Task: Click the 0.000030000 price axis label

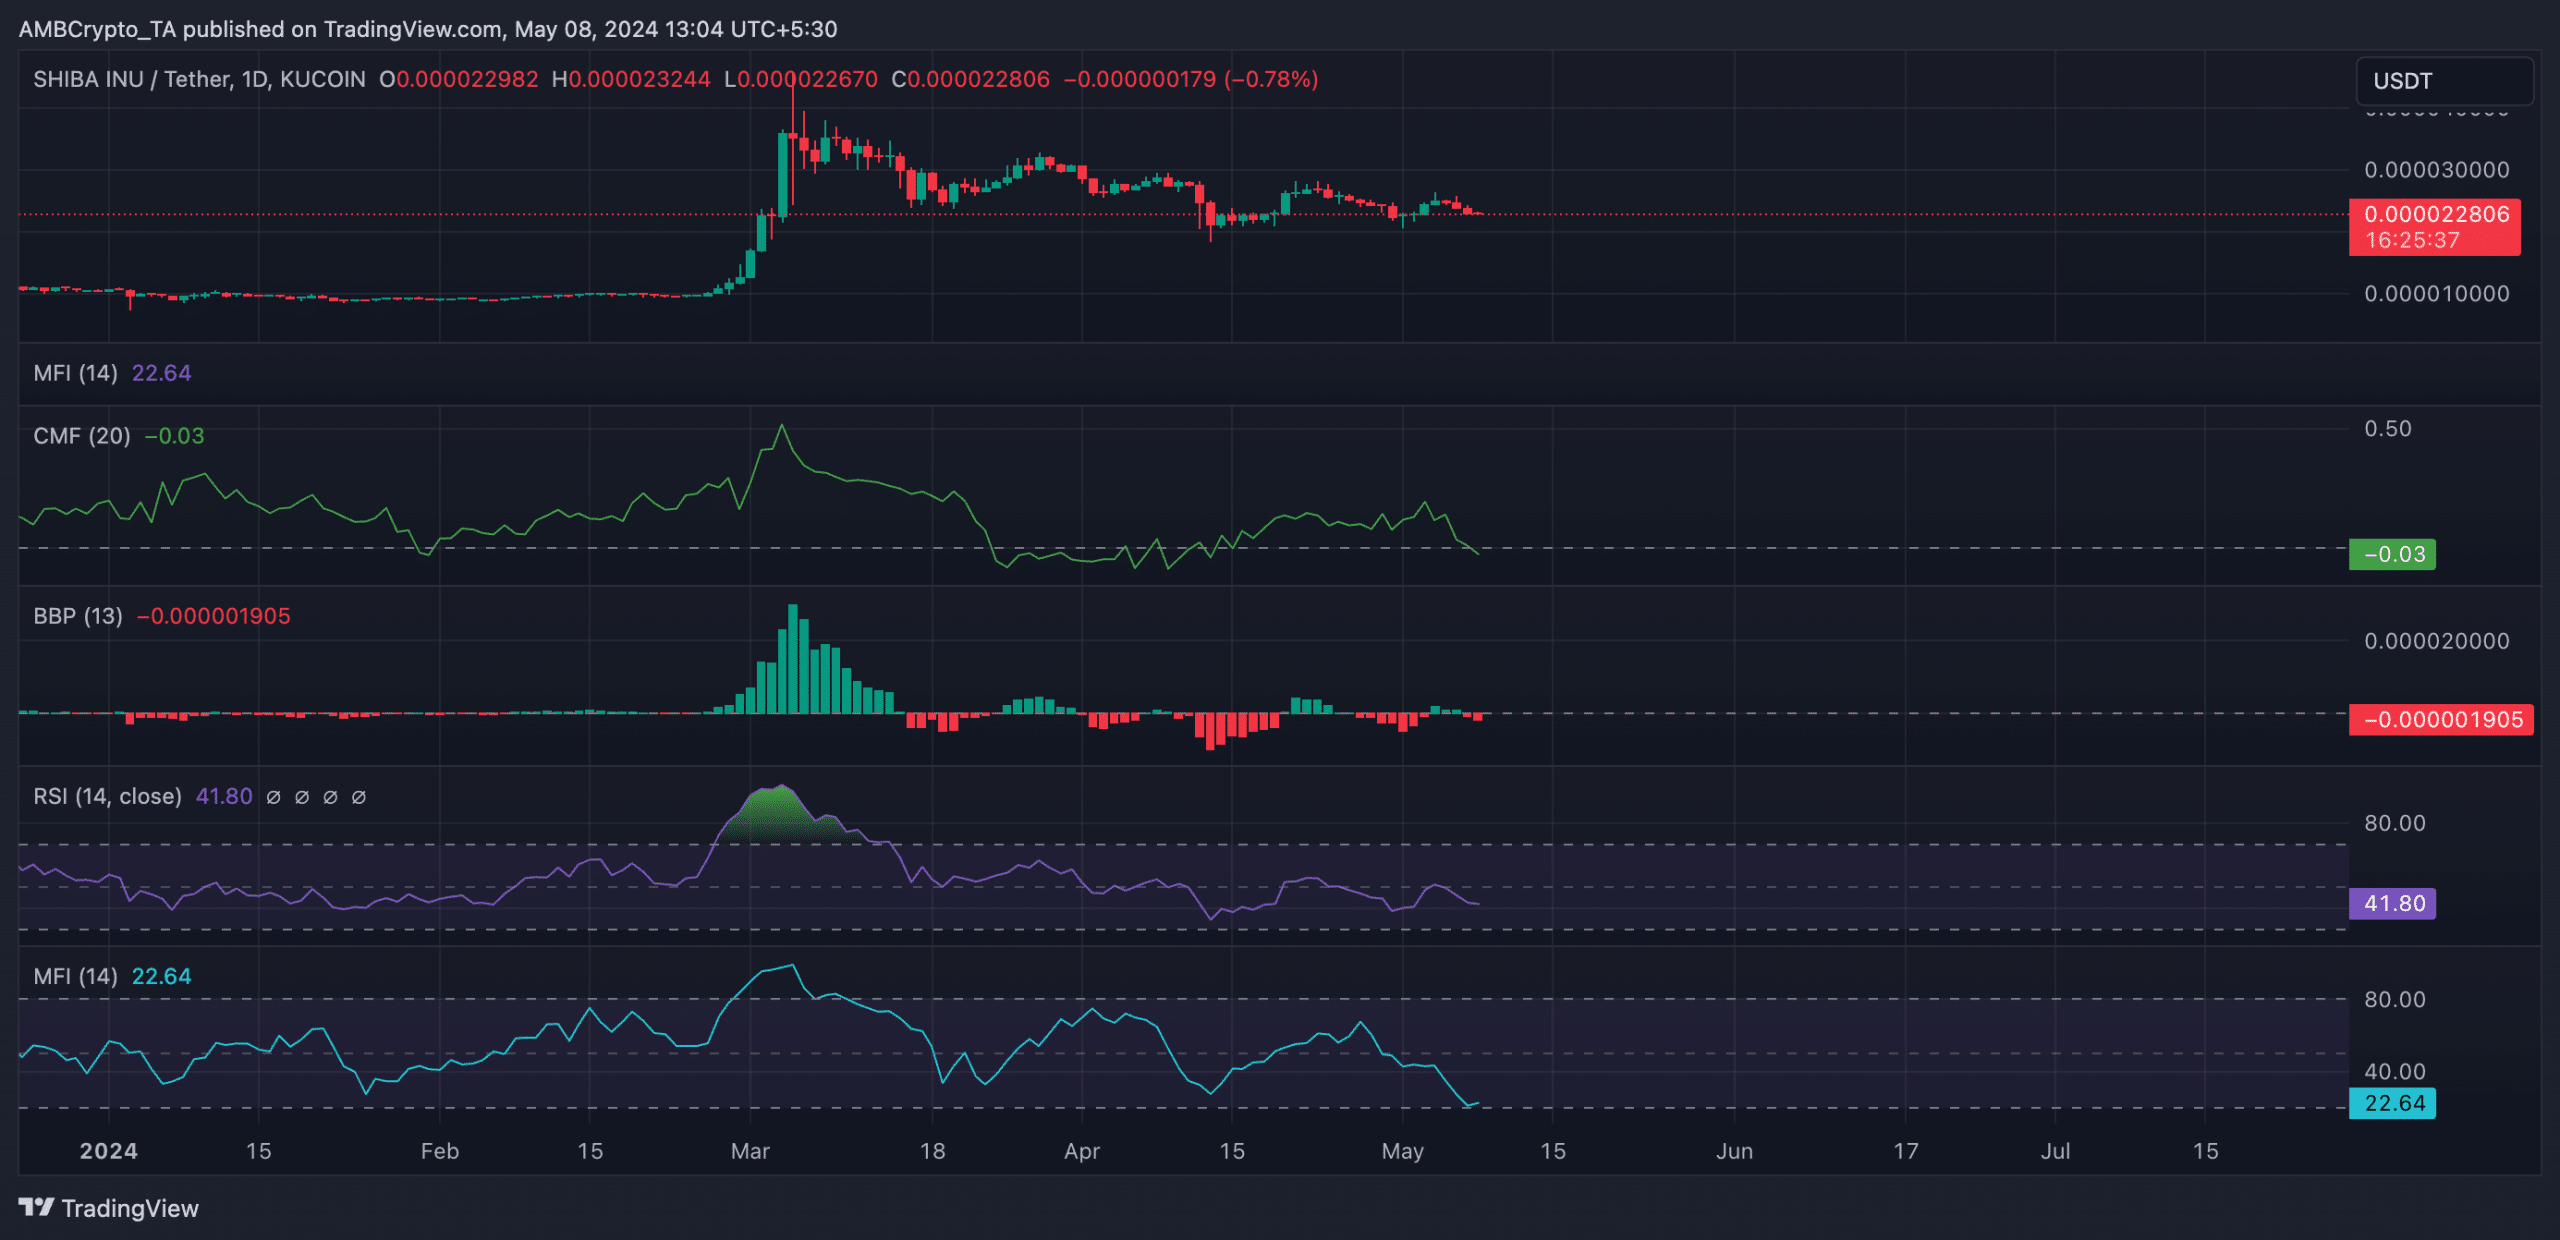Action: click(2436, 170)
